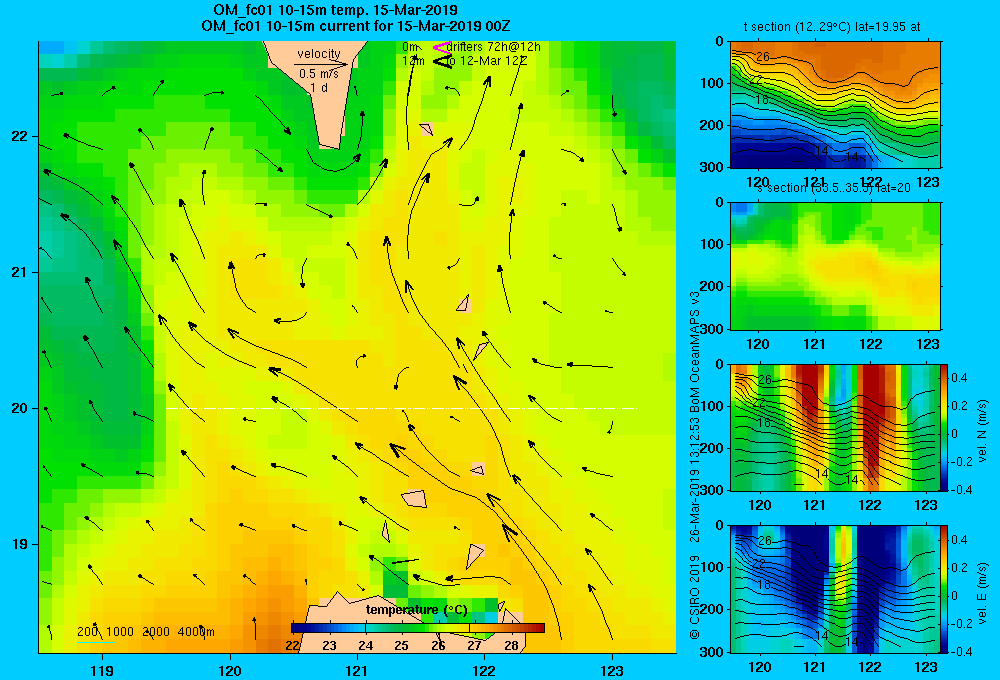Click longitude 122 label under vel. E panel

[x=870, y=667]
